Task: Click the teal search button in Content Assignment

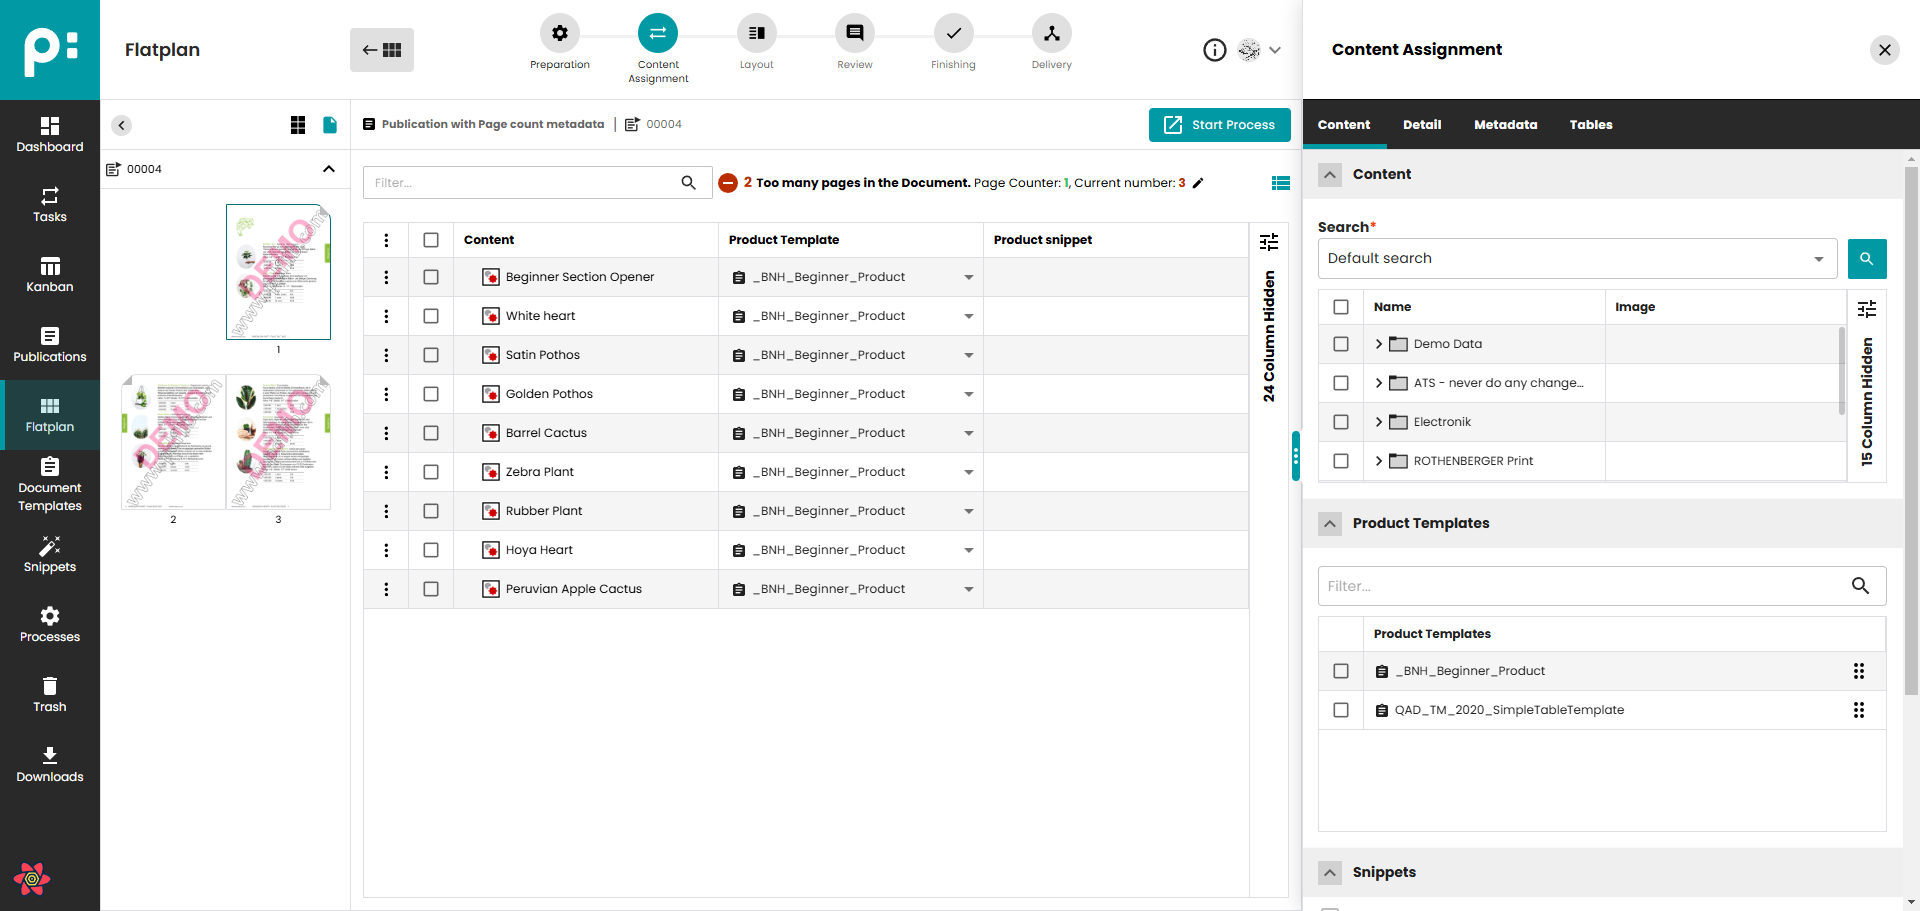Action: (1866, 259)
